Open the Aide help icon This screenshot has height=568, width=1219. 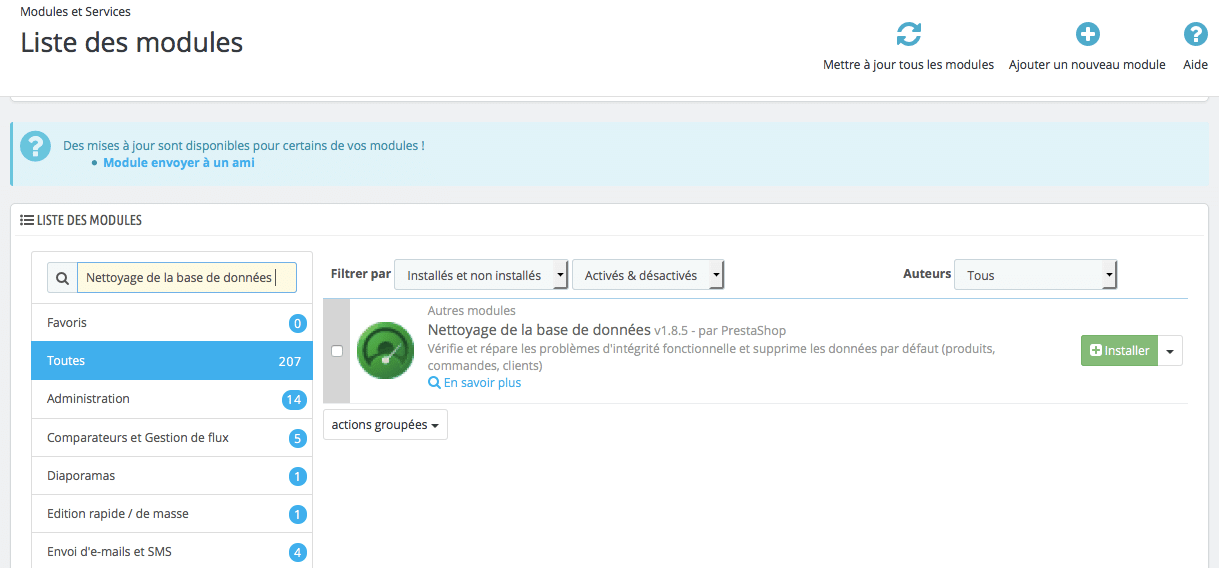1195,35
